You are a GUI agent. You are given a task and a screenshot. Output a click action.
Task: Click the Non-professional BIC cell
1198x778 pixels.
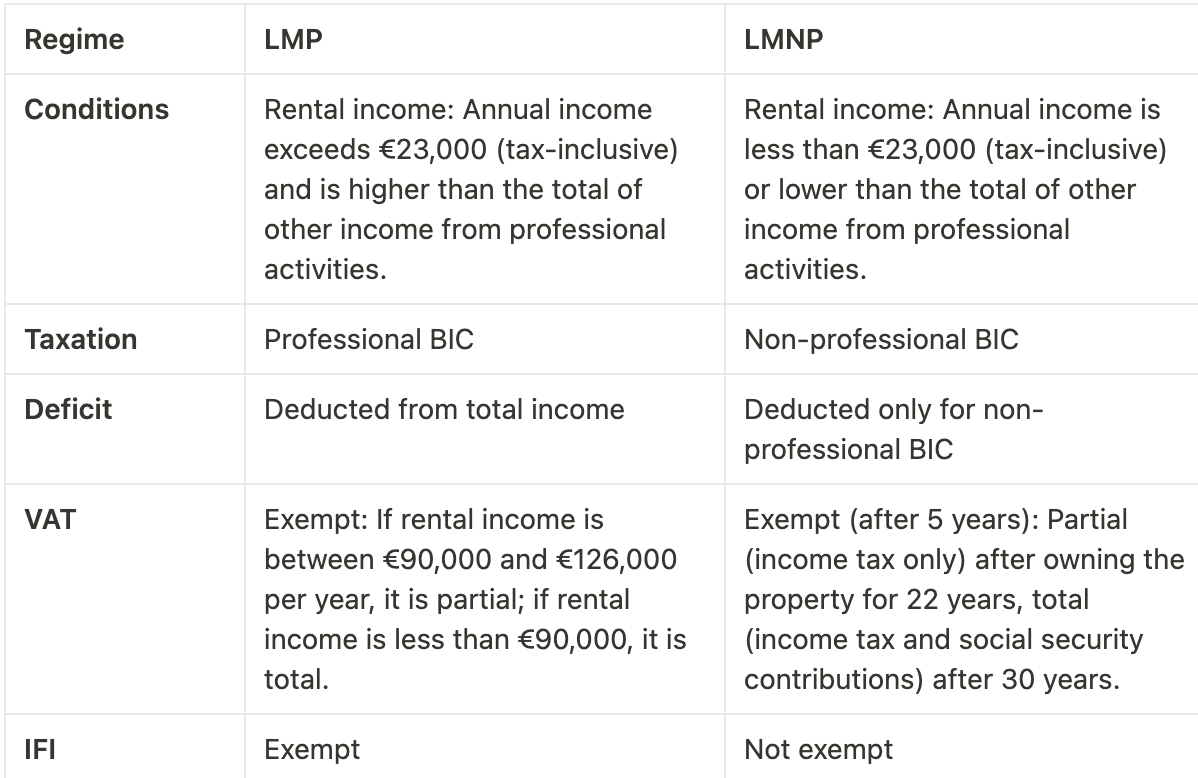(961, 339)
